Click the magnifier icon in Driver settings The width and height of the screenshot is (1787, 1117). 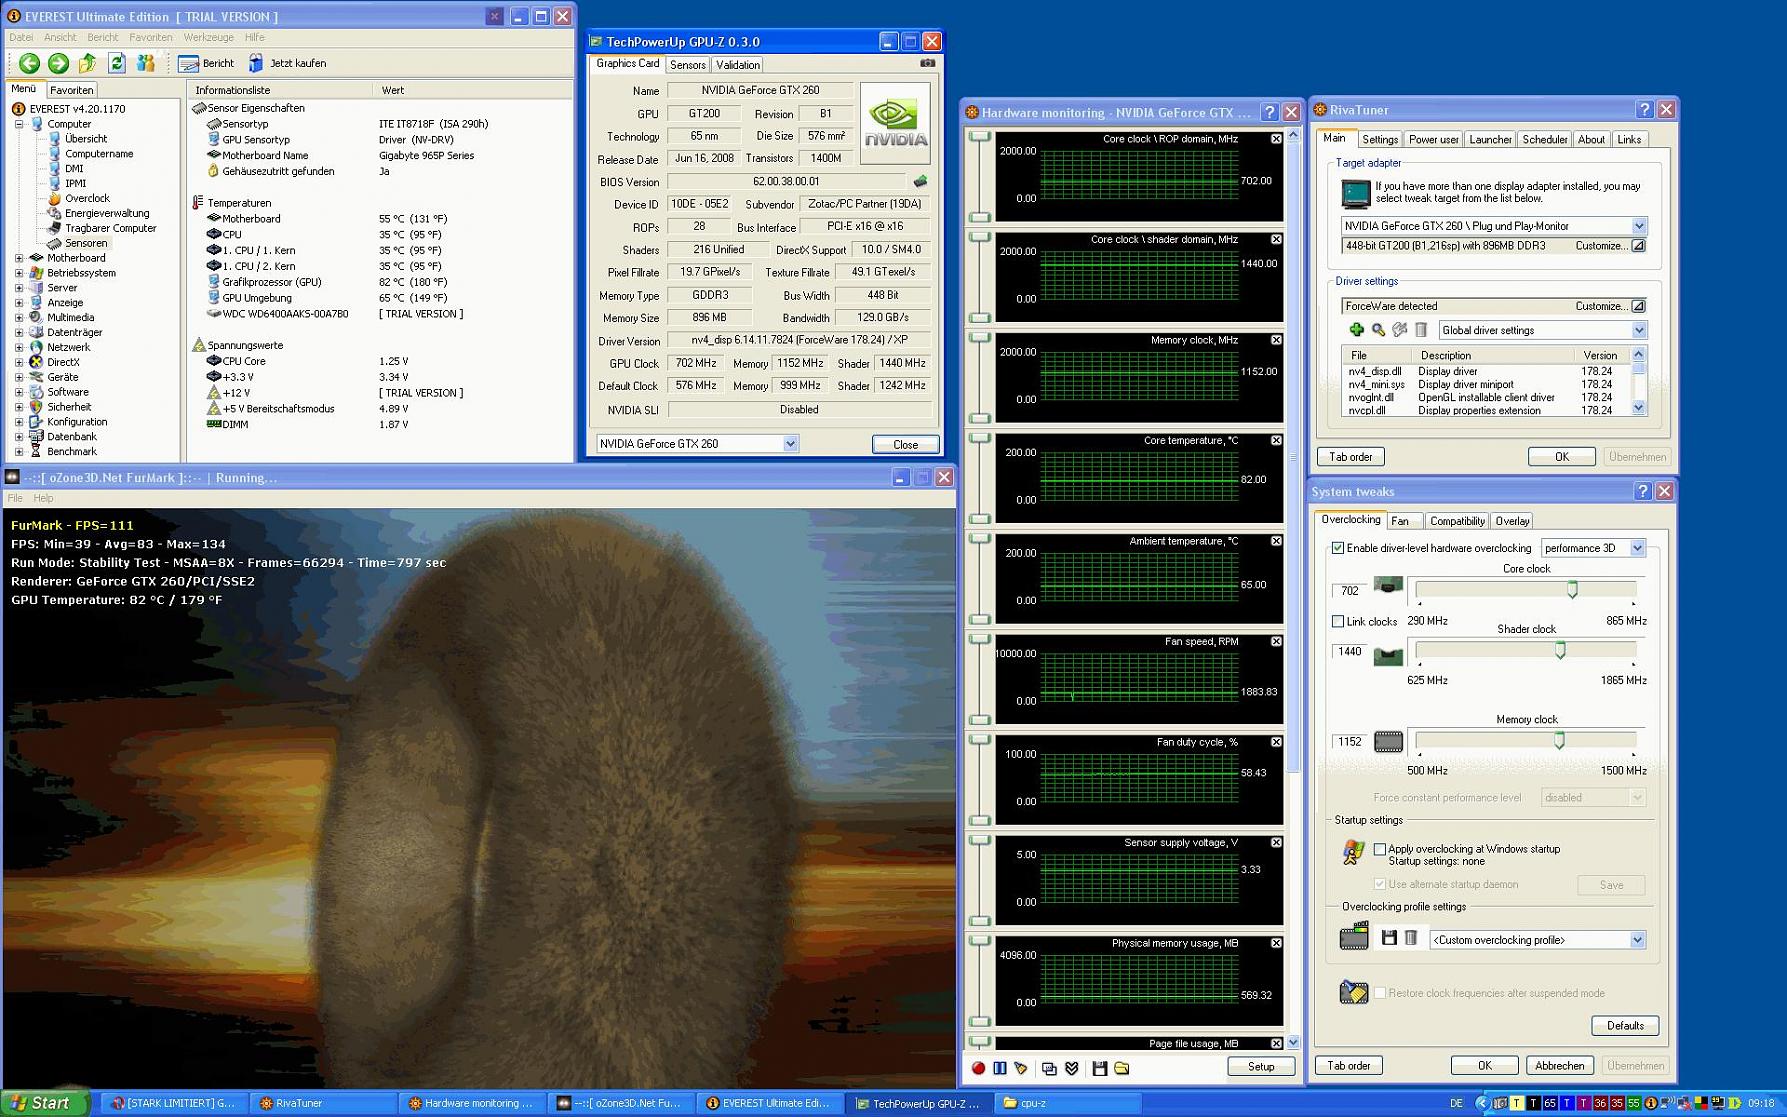click(1378, 330)
